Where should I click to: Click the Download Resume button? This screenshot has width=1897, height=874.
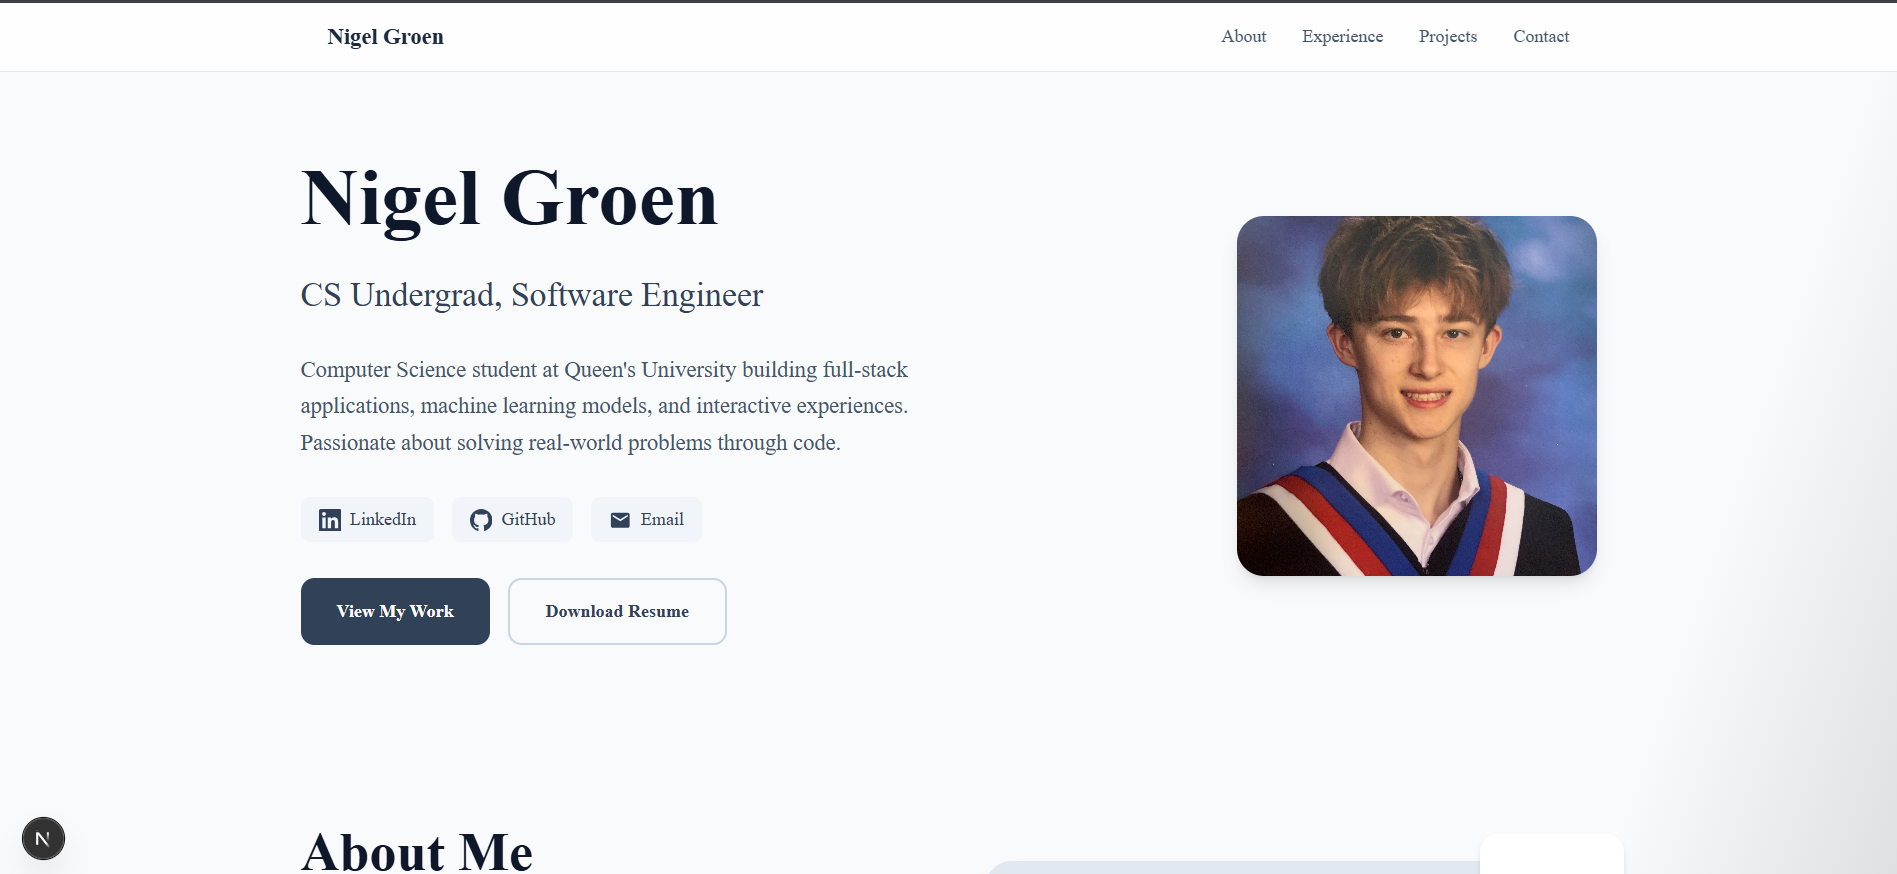coord(617,611)
